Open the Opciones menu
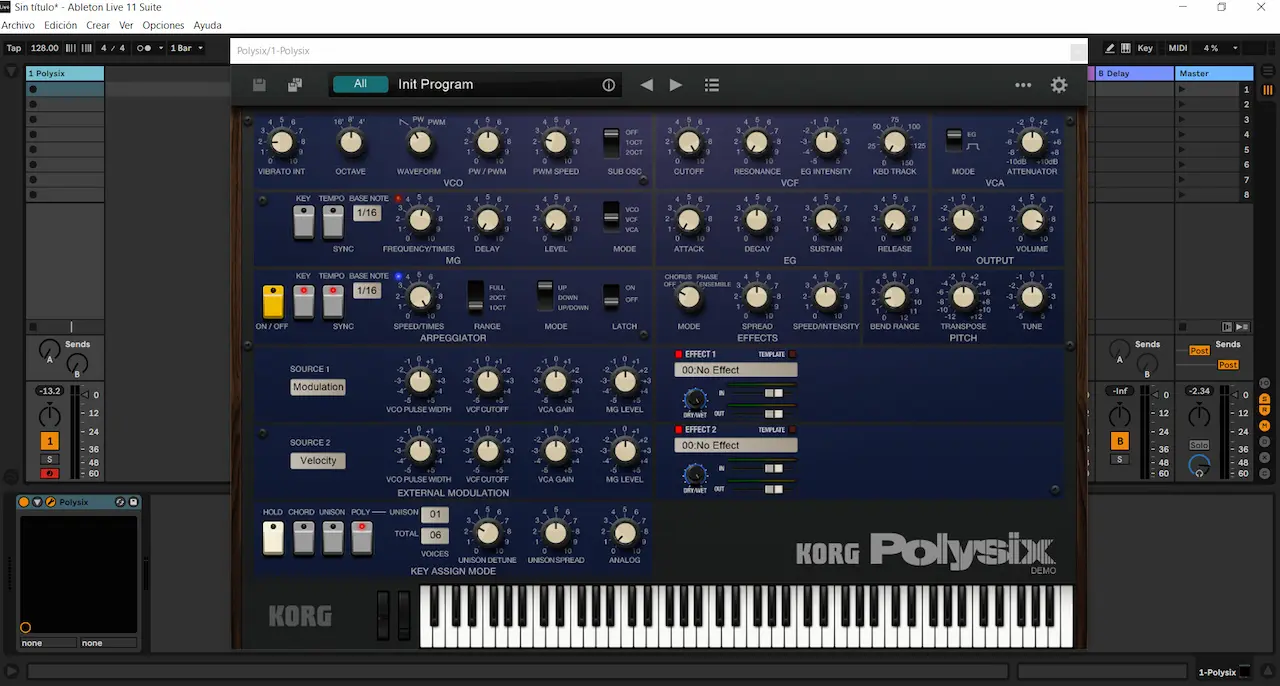Viewport: 1280px width, 686px height. point(163,25)
